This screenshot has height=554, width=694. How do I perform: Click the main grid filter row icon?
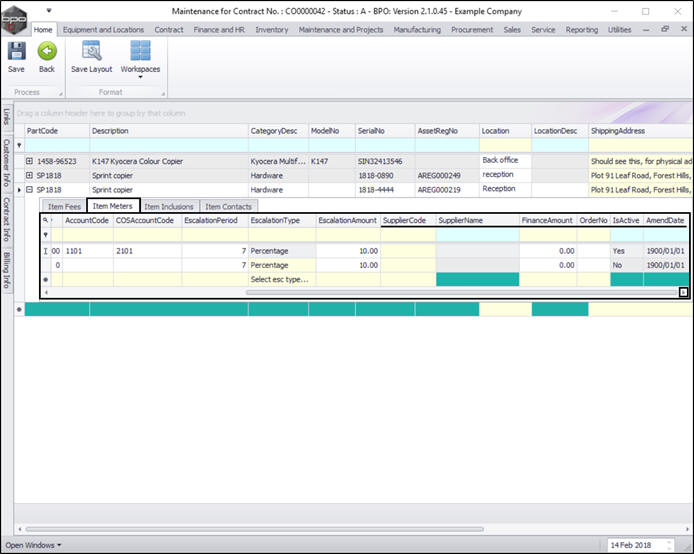pyautogui.click(x=19, y=145)
